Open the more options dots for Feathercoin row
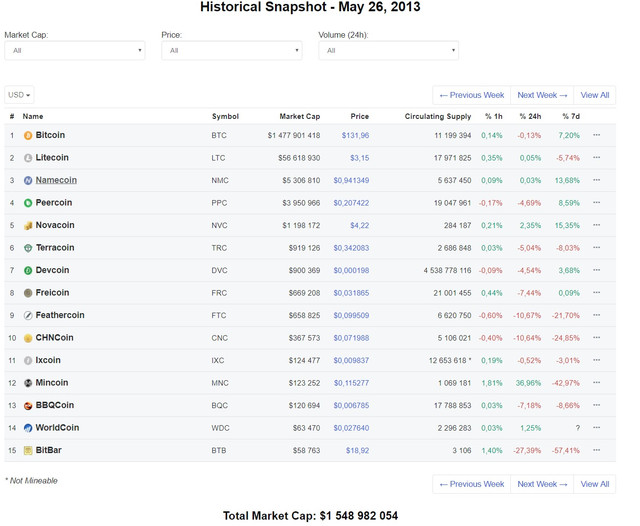Screen dimensions: 640x526 (596, 315)
